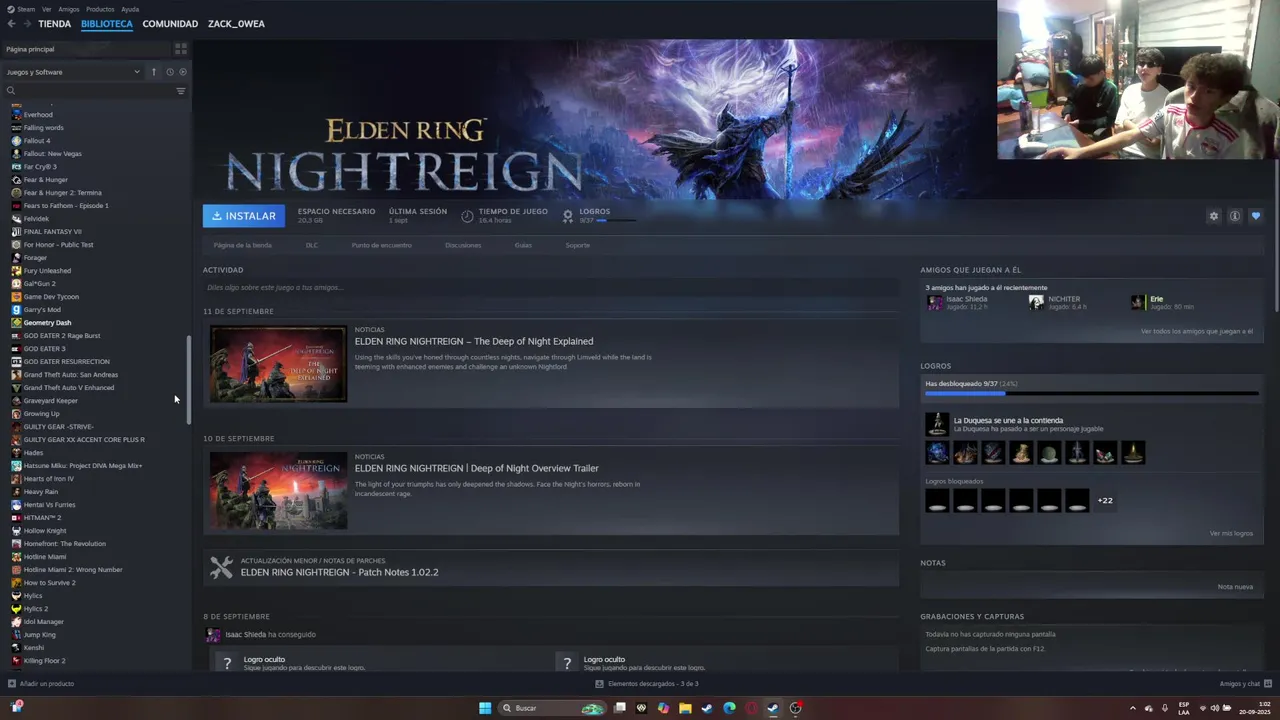Toggle the ready-to-play filter
This screenshot has height=720, width=1280.
(x=182, y=72)
